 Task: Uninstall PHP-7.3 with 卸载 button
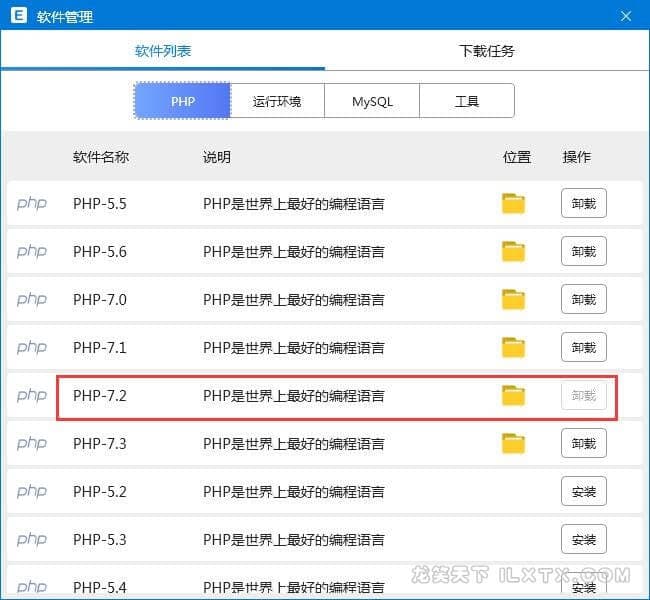click(x=584, y=443)
